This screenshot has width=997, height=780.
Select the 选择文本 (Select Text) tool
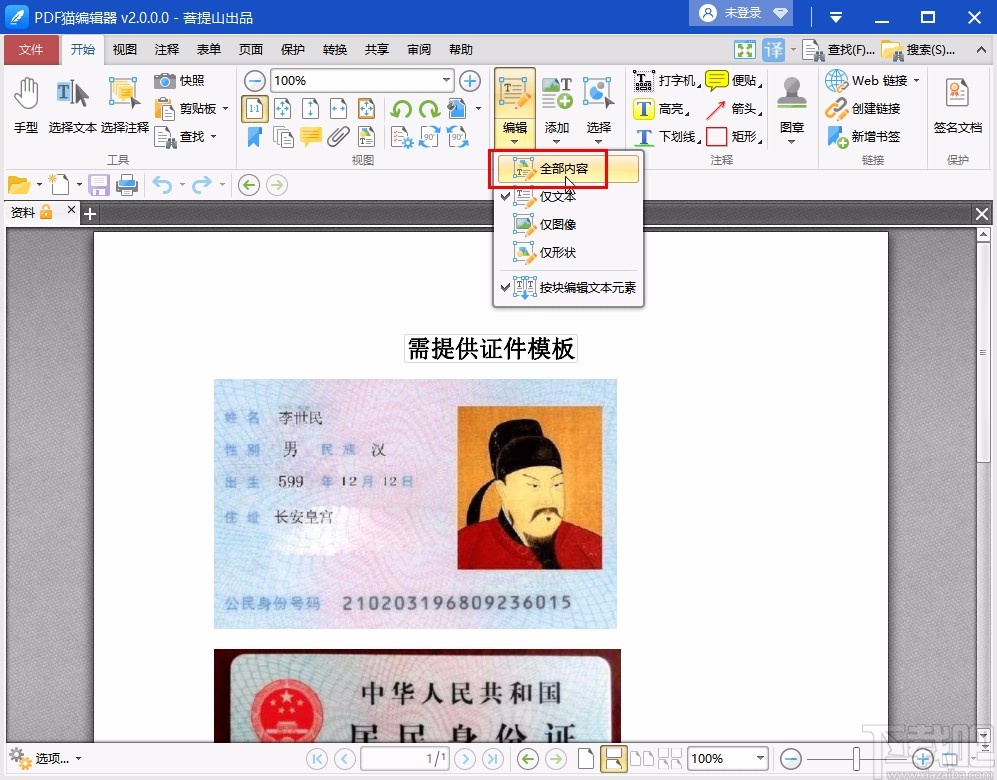click(70, 105)
